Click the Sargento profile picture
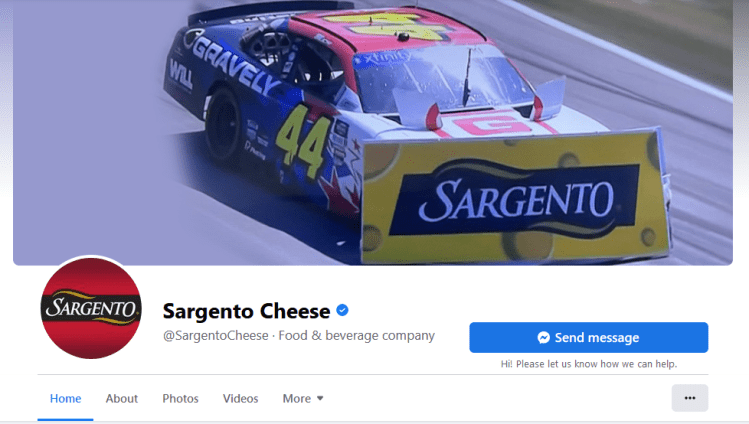The image size is (749, 424). [x=91, y=308]
